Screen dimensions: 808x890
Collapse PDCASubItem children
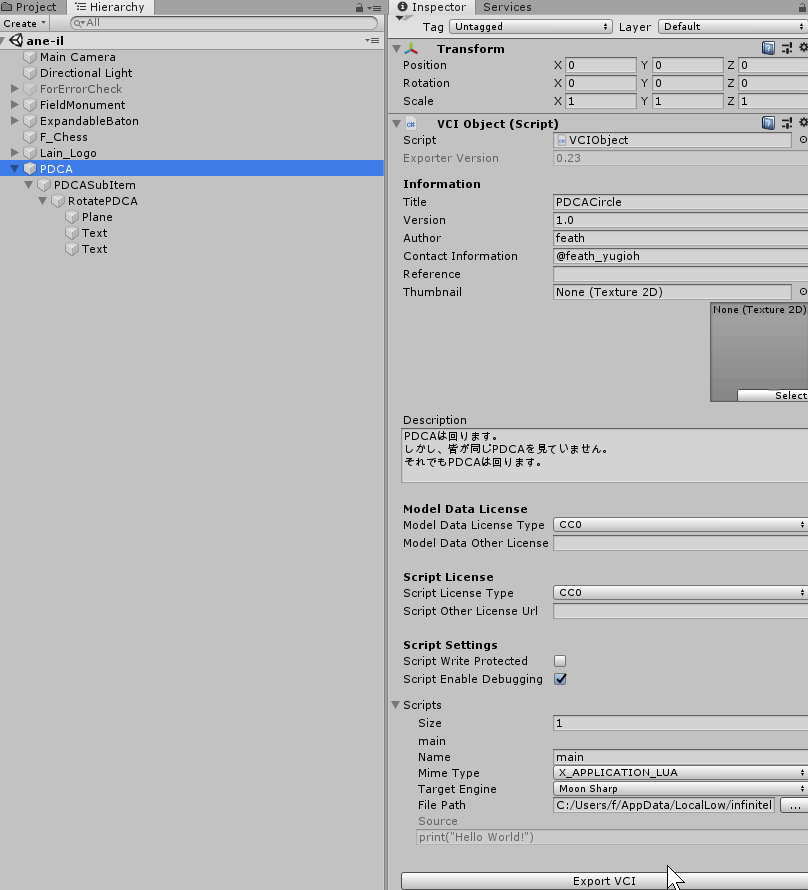coord(29,184)
